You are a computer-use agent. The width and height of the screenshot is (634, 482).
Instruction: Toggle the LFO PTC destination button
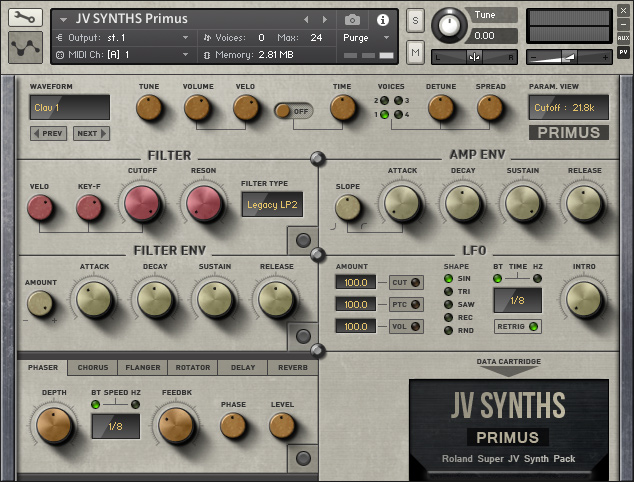[406, 304]
